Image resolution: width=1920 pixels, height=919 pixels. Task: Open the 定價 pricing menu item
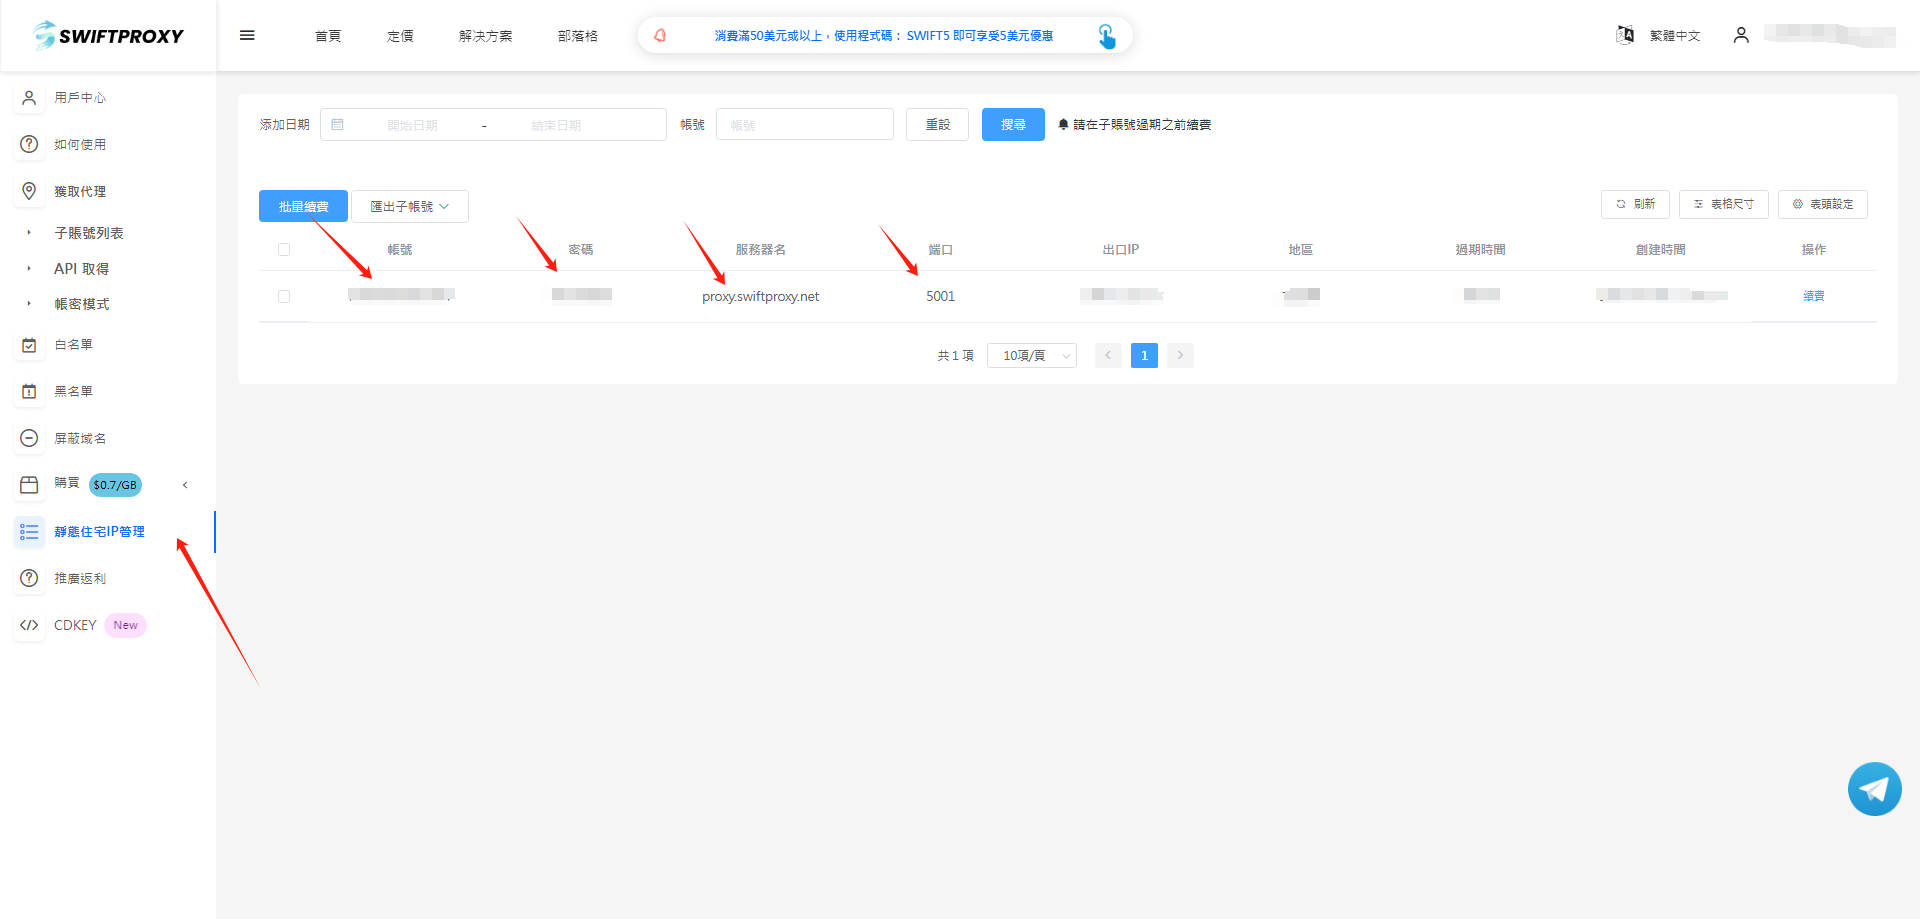pyautogui.click(x=400, y=36)
